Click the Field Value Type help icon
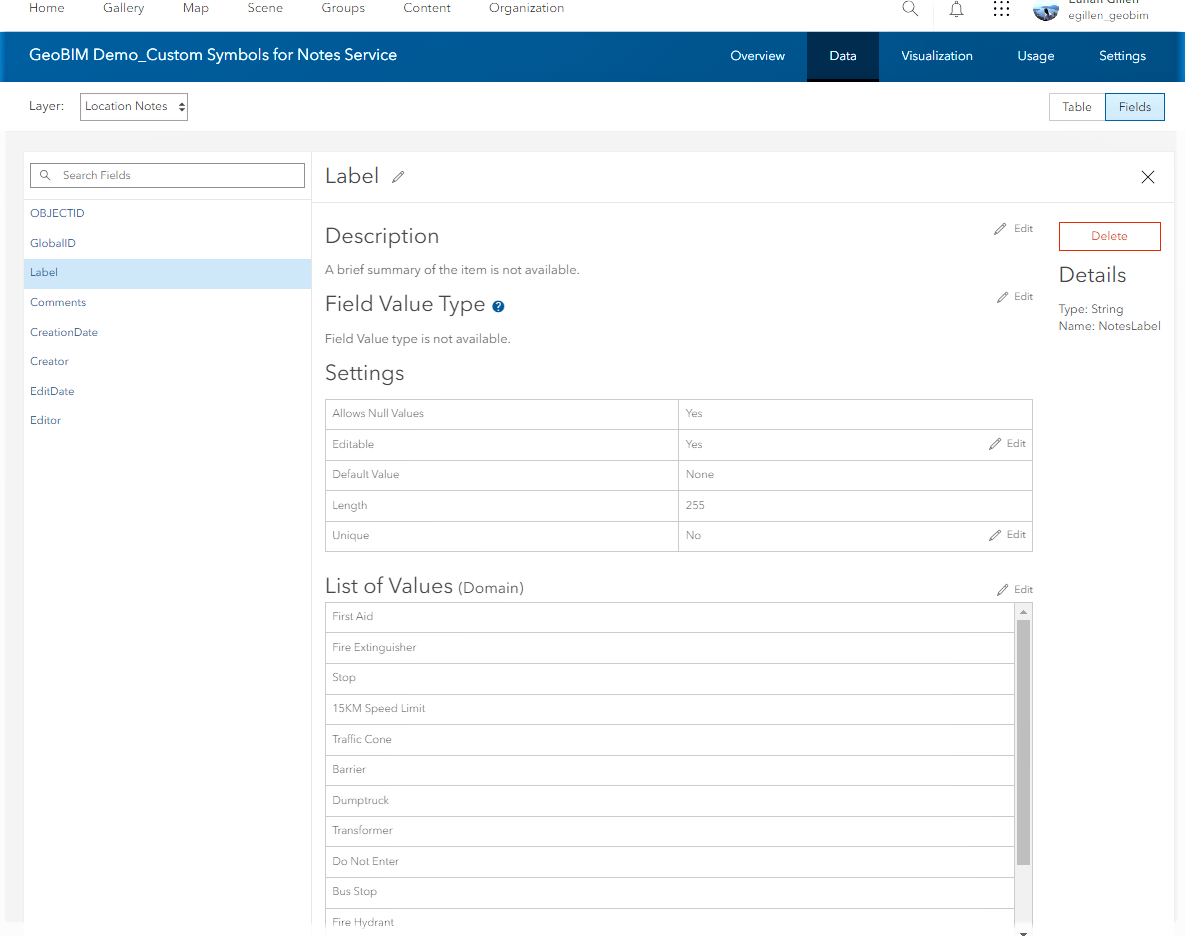This screenshot has height=936, width=1185. tap(498, 306)
